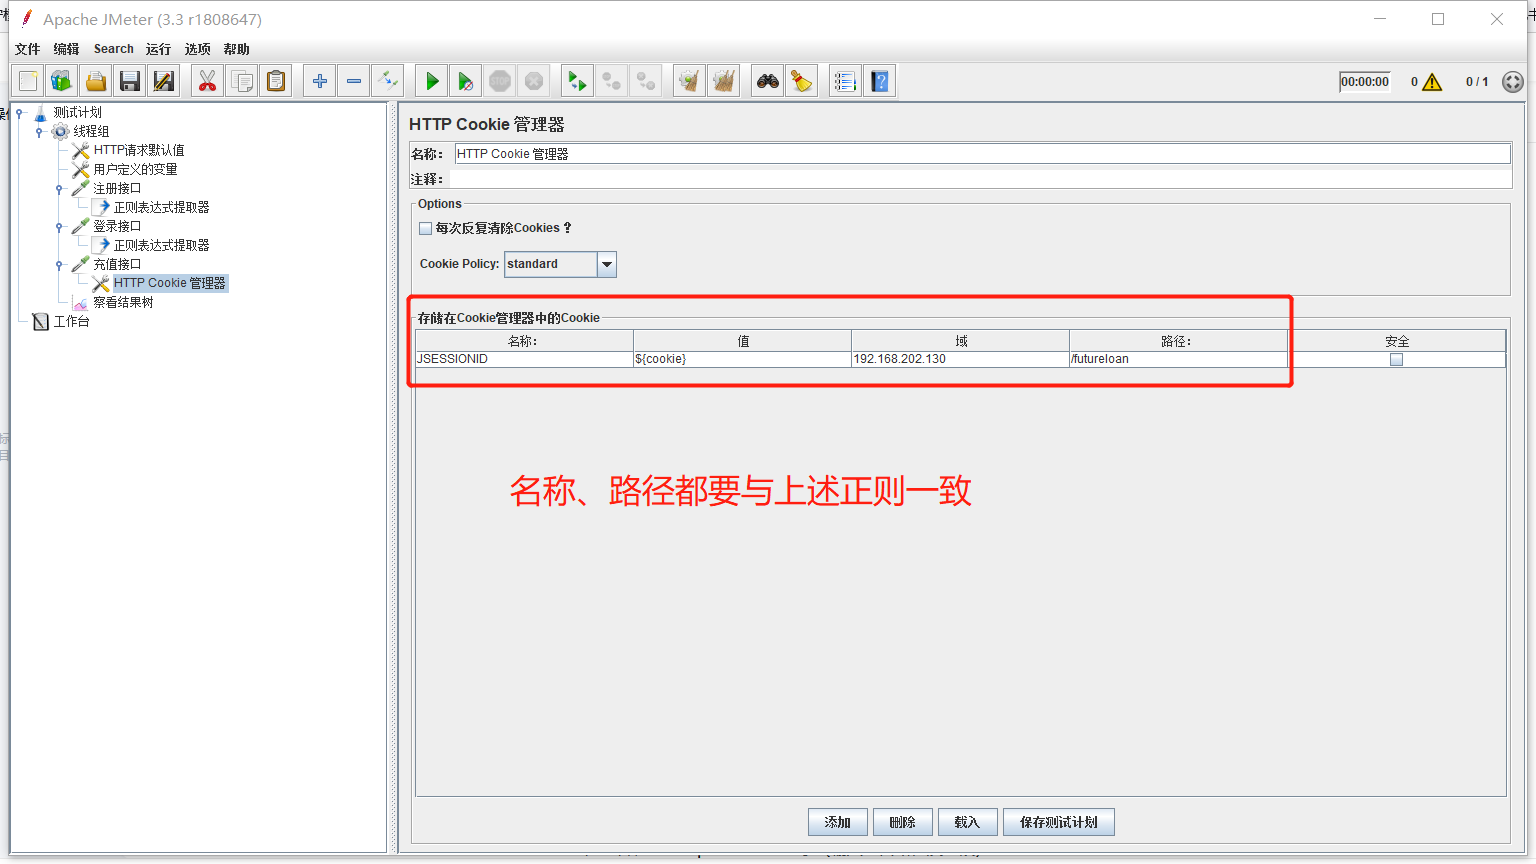Click the thread status indicator icon

pos(1513,82)
